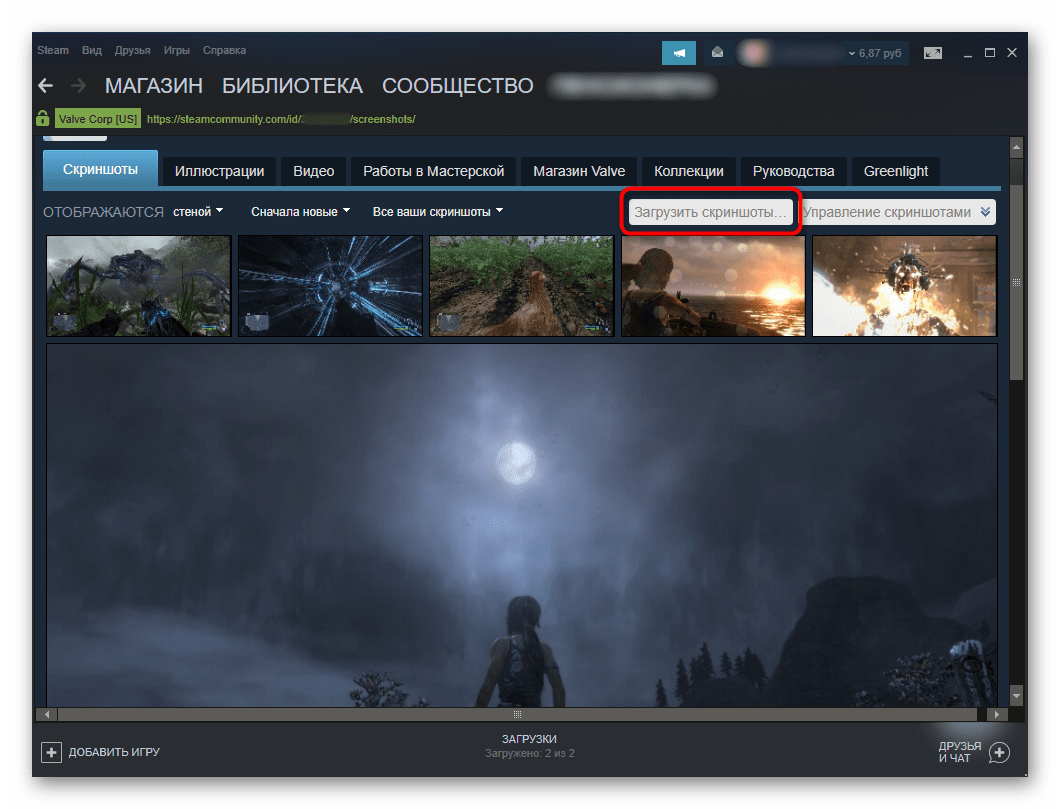Expand the 'стеной' view dropdown
The width and height of the screenshot is (1060, 809).
[198, 212]
